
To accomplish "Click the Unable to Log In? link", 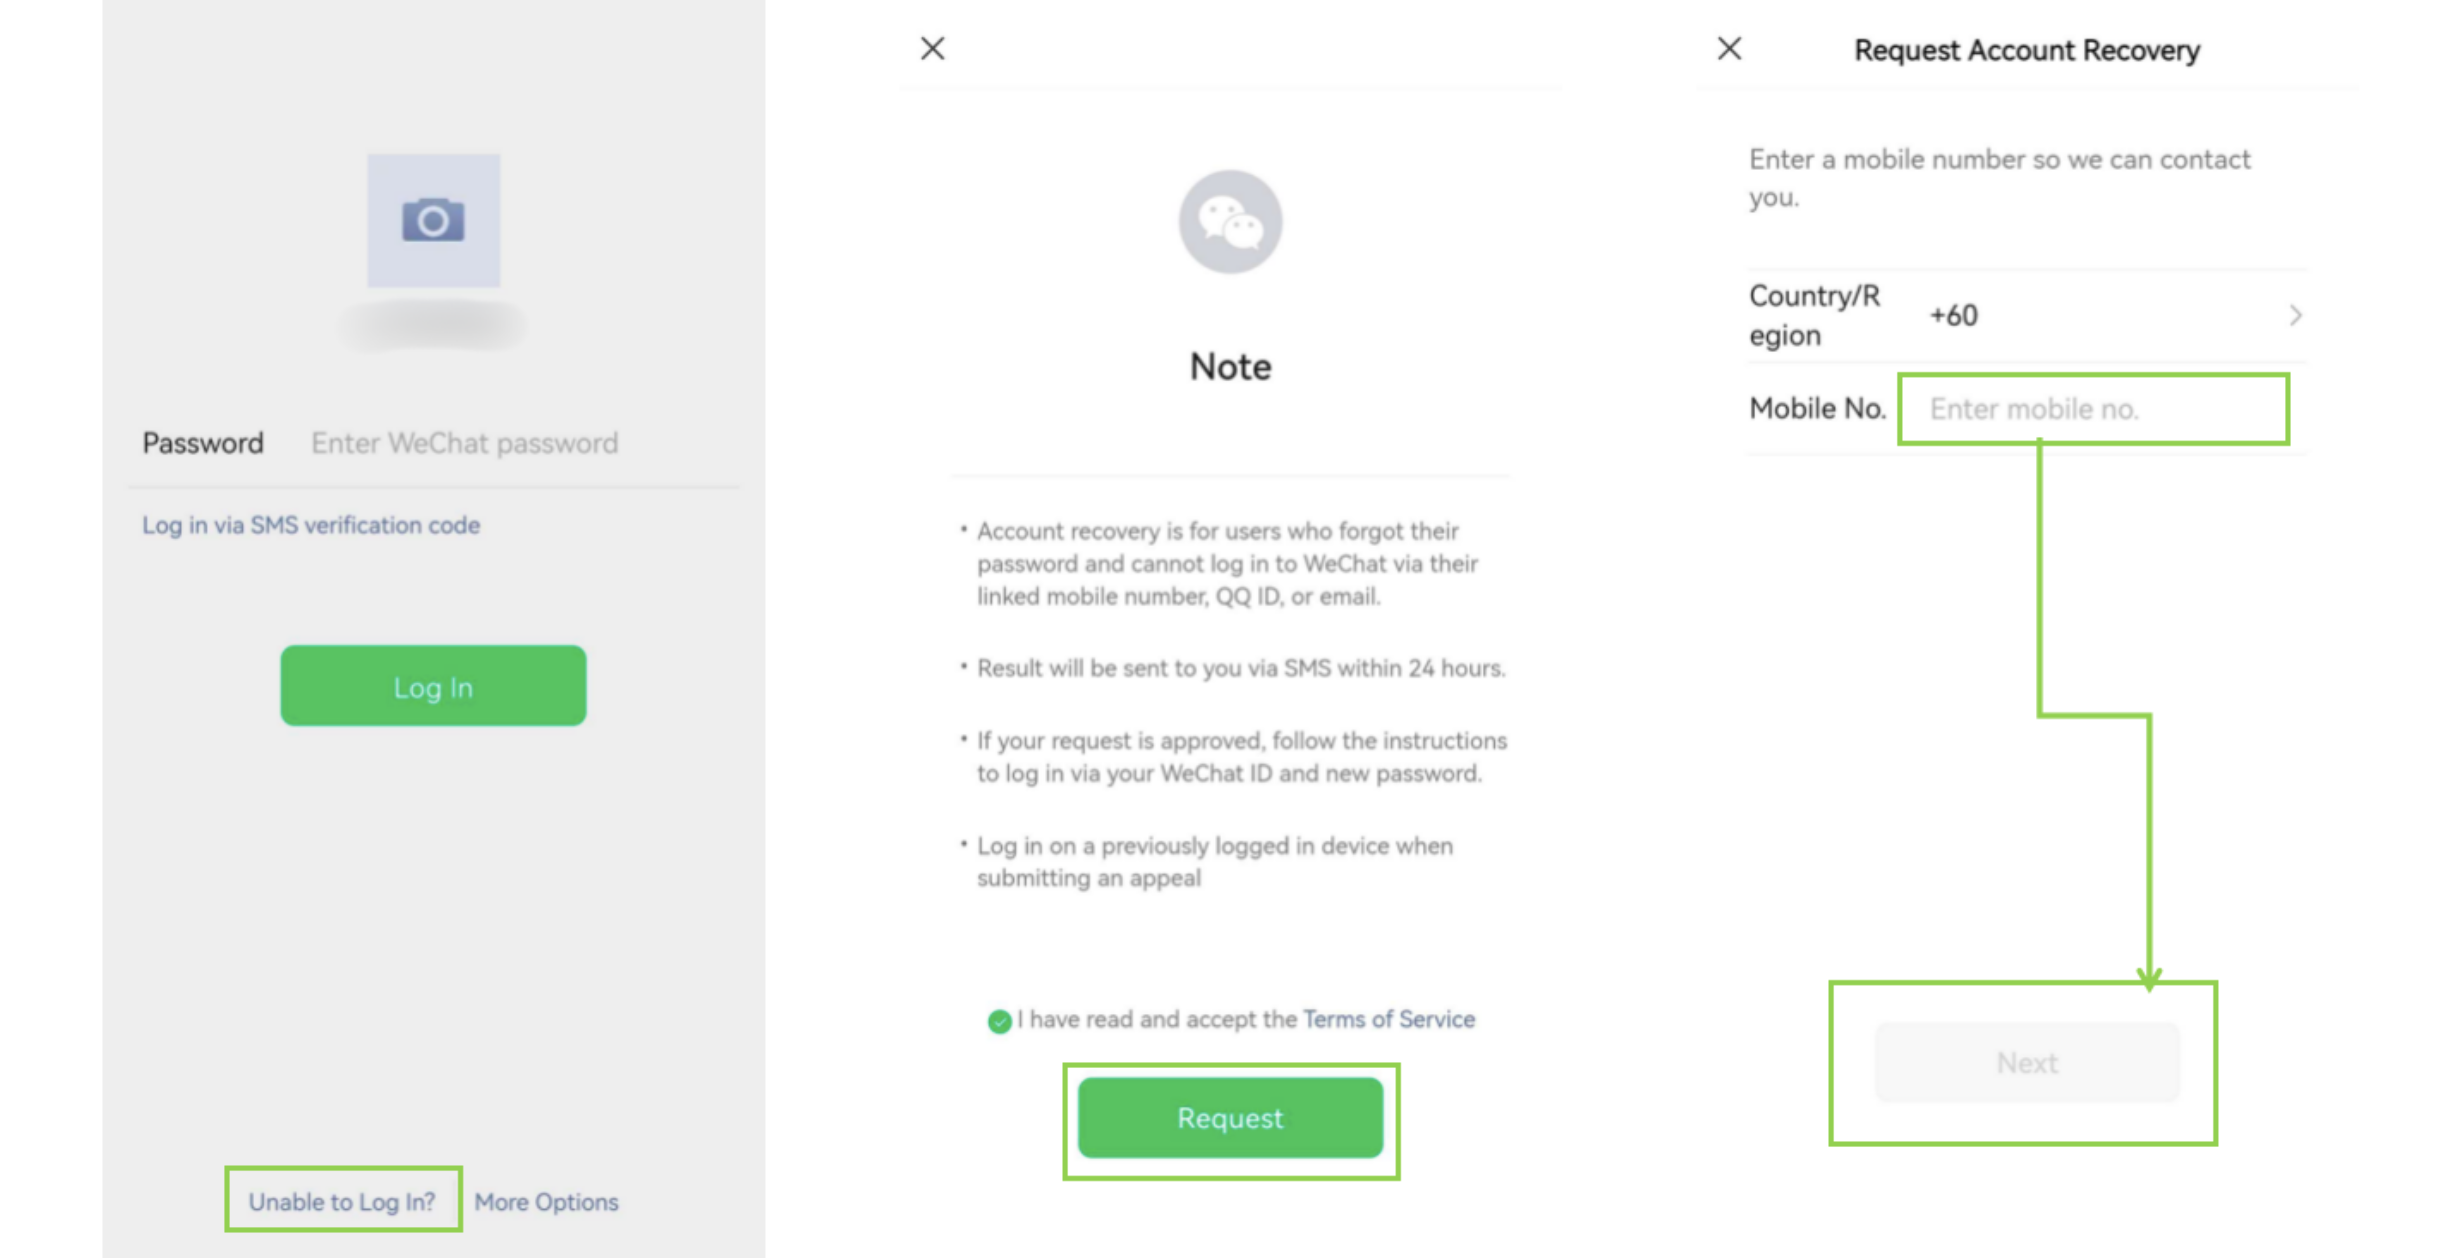I will (342, 1202).
